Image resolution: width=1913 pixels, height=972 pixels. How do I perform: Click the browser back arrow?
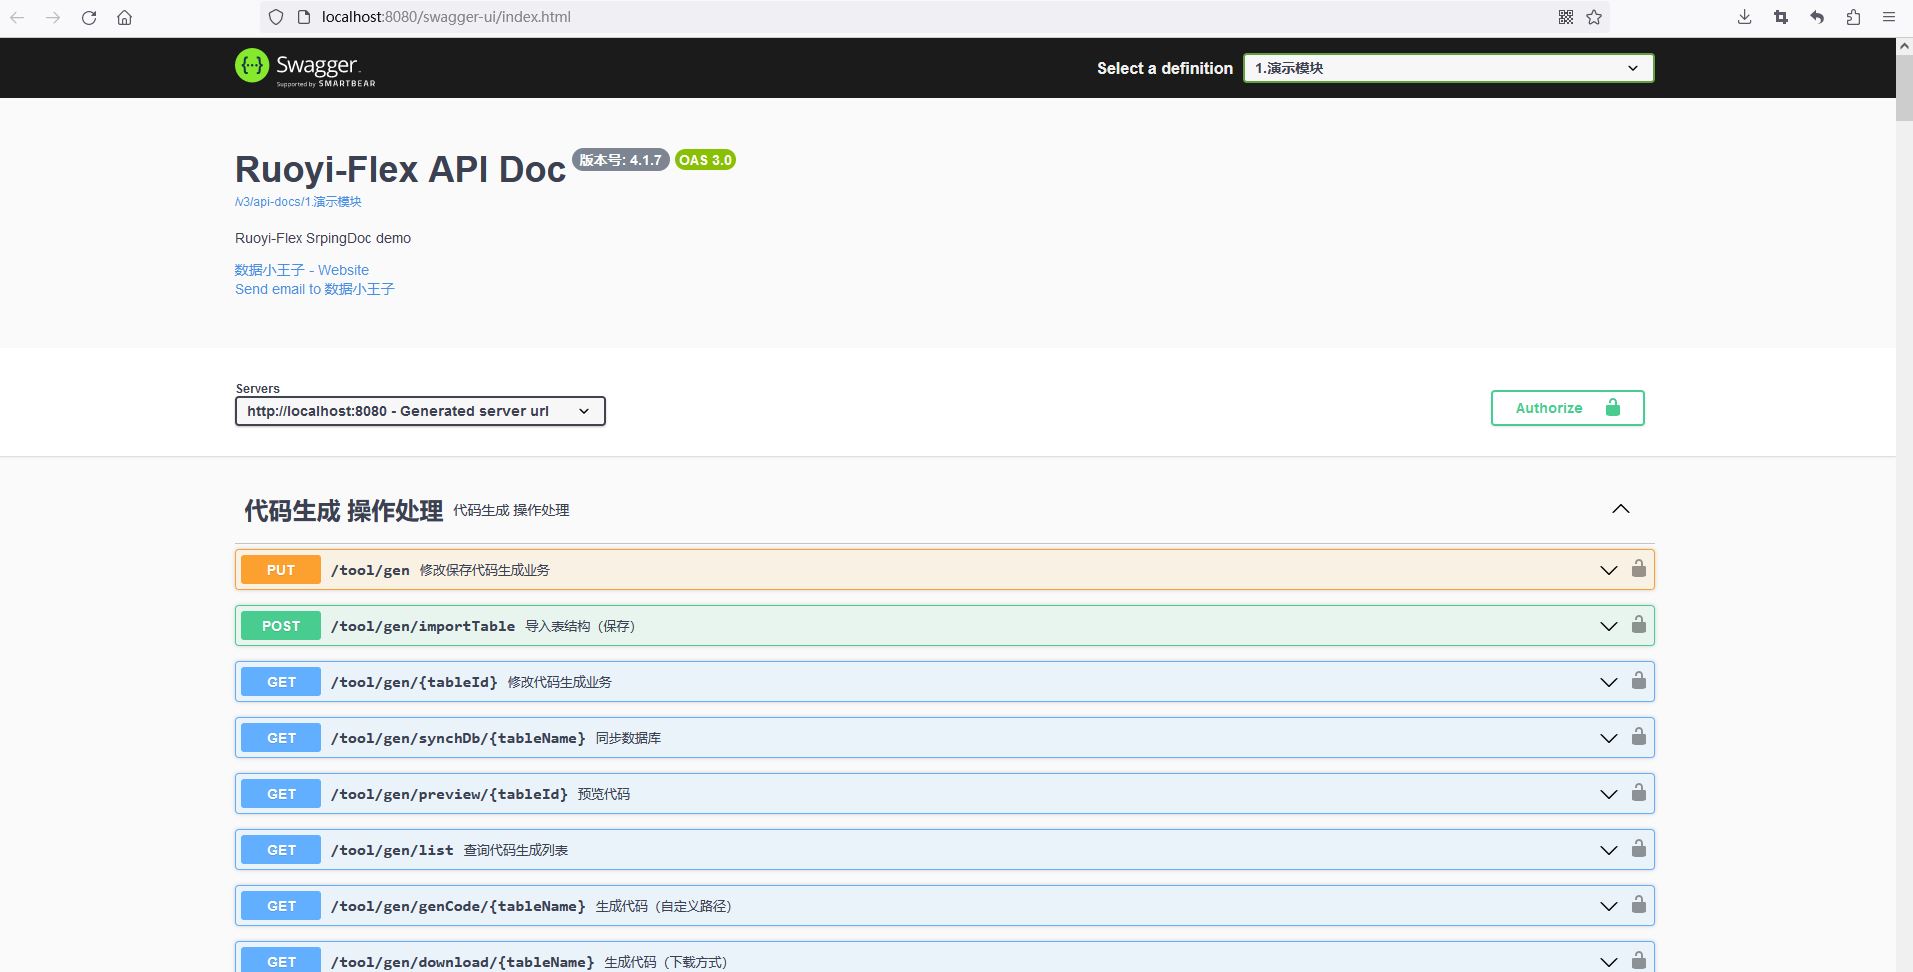pyautogui.click(x=17, y=17)
